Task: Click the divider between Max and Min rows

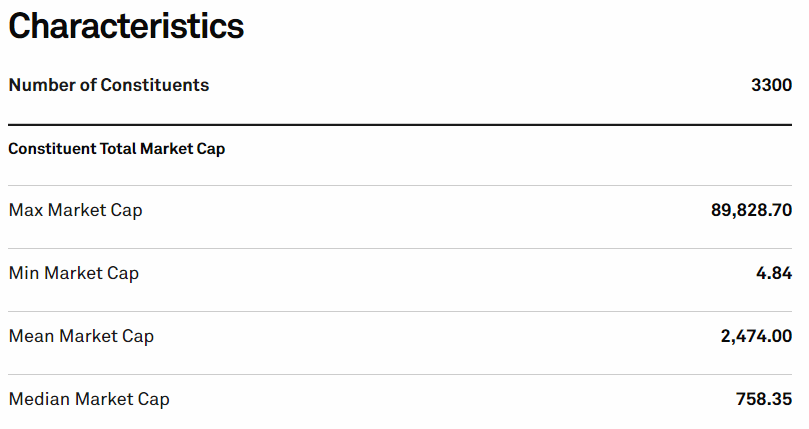Action: tap(400, 248)
